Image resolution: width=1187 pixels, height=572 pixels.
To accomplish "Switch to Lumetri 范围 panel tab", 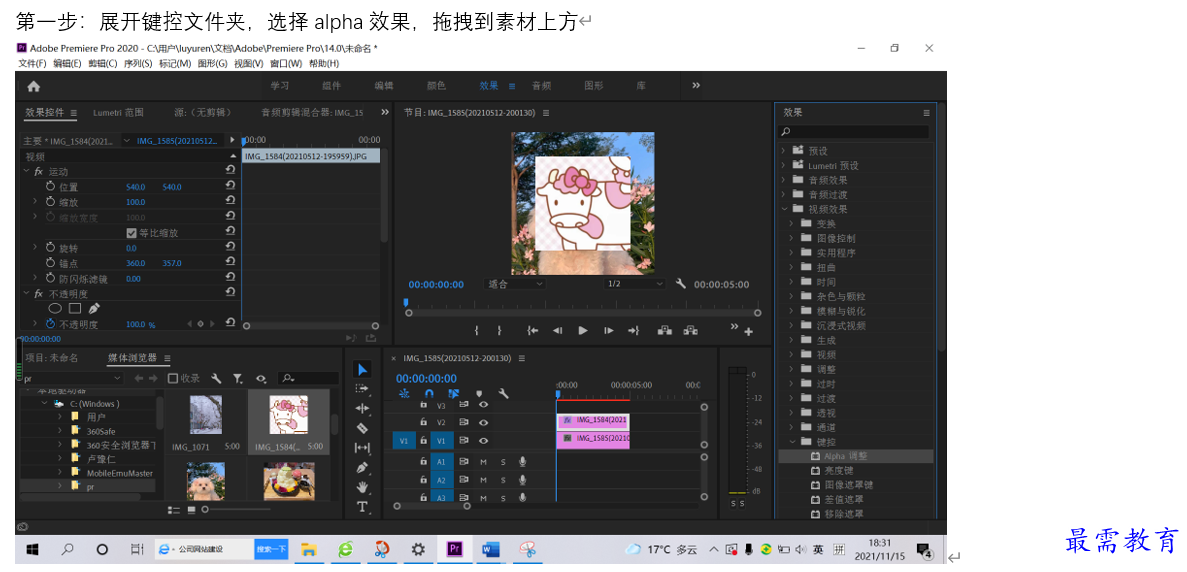I will tap(119, 113).
